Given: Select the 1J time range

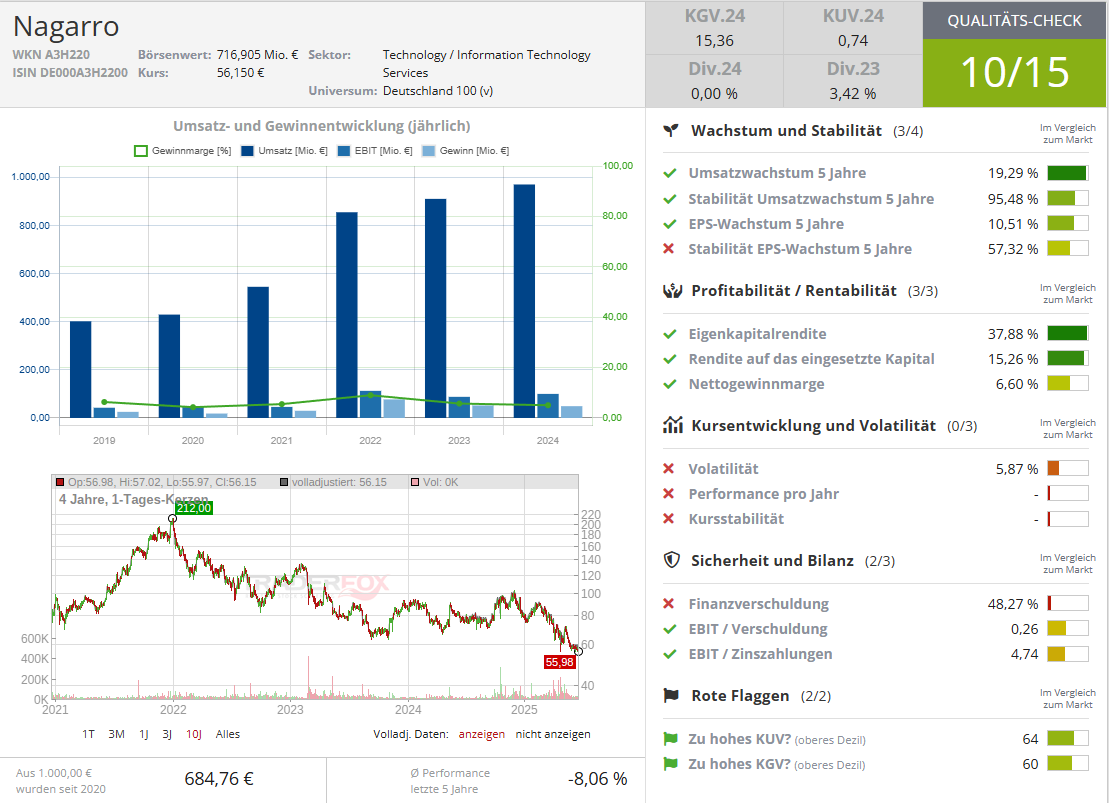Looking at the screenshot, I should click(x=144, y=734).
